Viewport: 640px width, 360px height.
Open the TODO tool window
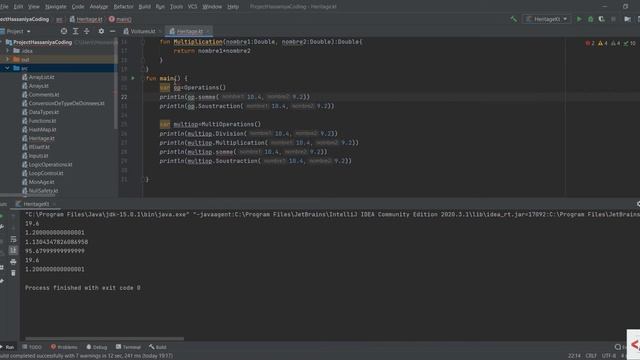pyautogui.click(x=32, y=347)
